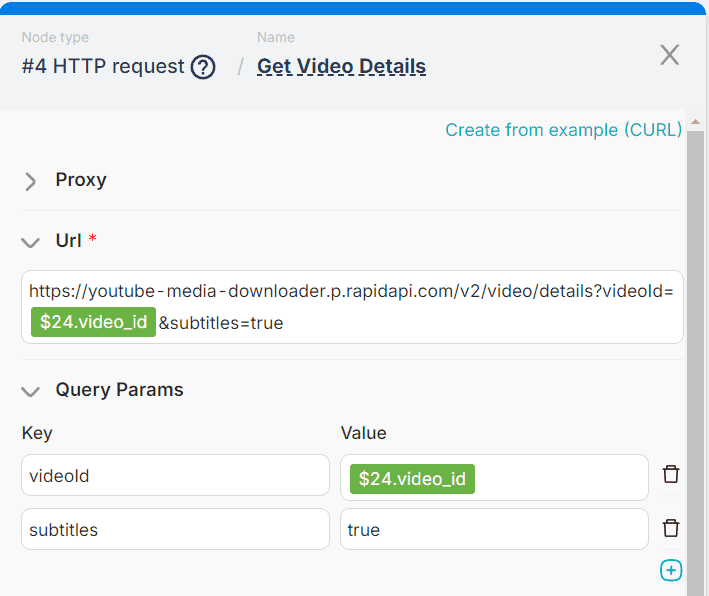This screenshot has height=596, width=709.
Task: Click Create from example (CURL) link
Action: (x=563, y=130)
